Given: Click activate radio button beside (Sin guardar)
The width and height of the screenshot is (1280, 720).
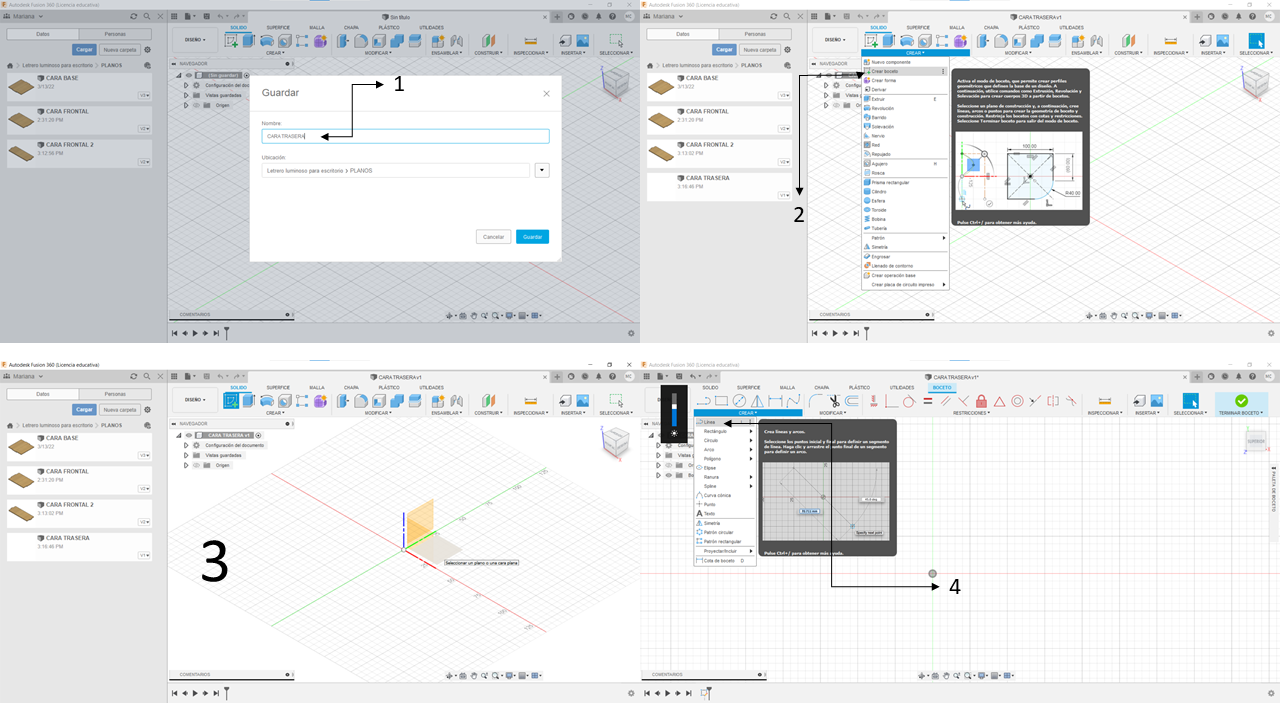Looking at the screenshot, I should click(246, 75).
